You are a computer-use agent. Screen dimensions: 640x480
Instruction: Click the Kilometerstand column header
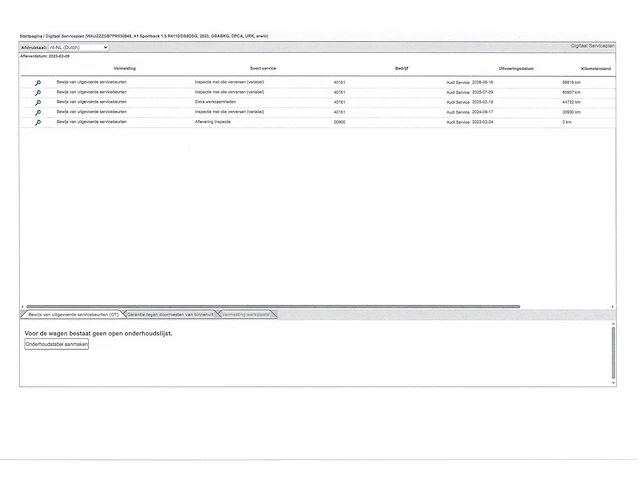(596, 69)
